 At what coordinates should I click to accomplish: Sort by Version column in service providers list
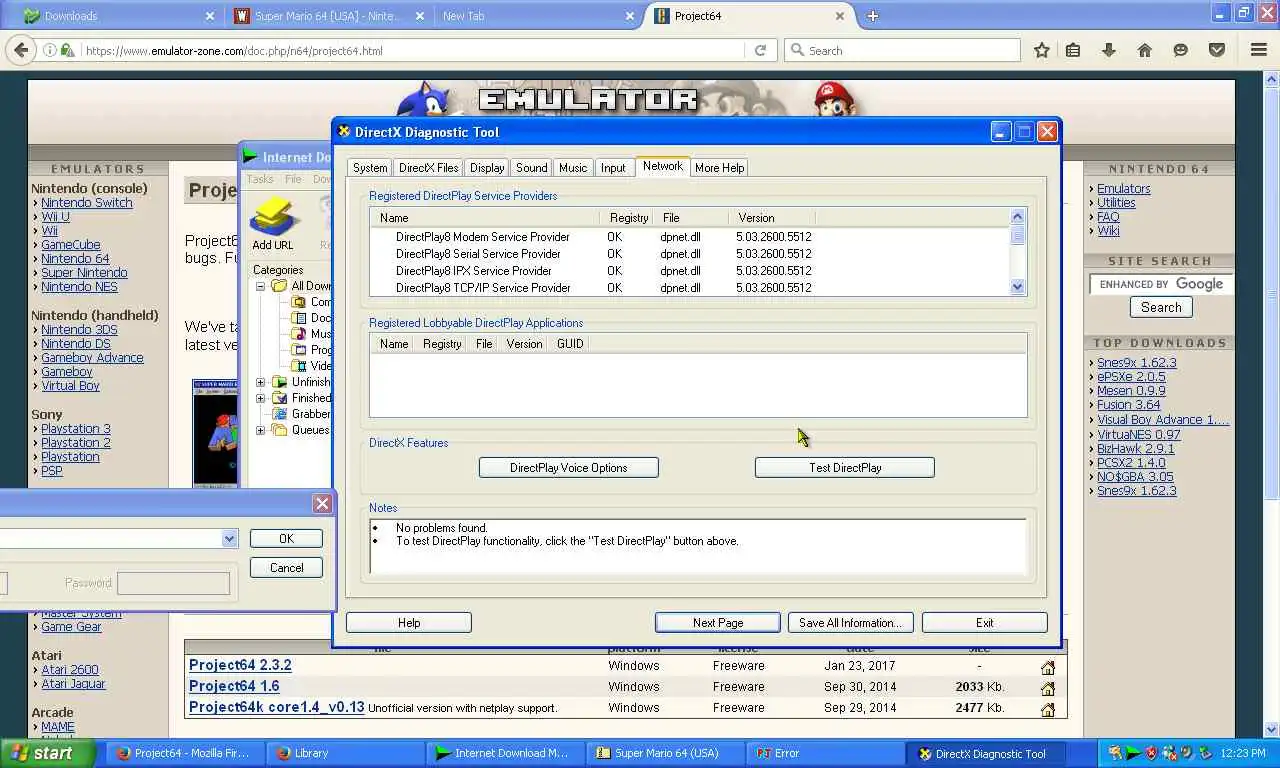pyautogui.click(x=773, y=218)
